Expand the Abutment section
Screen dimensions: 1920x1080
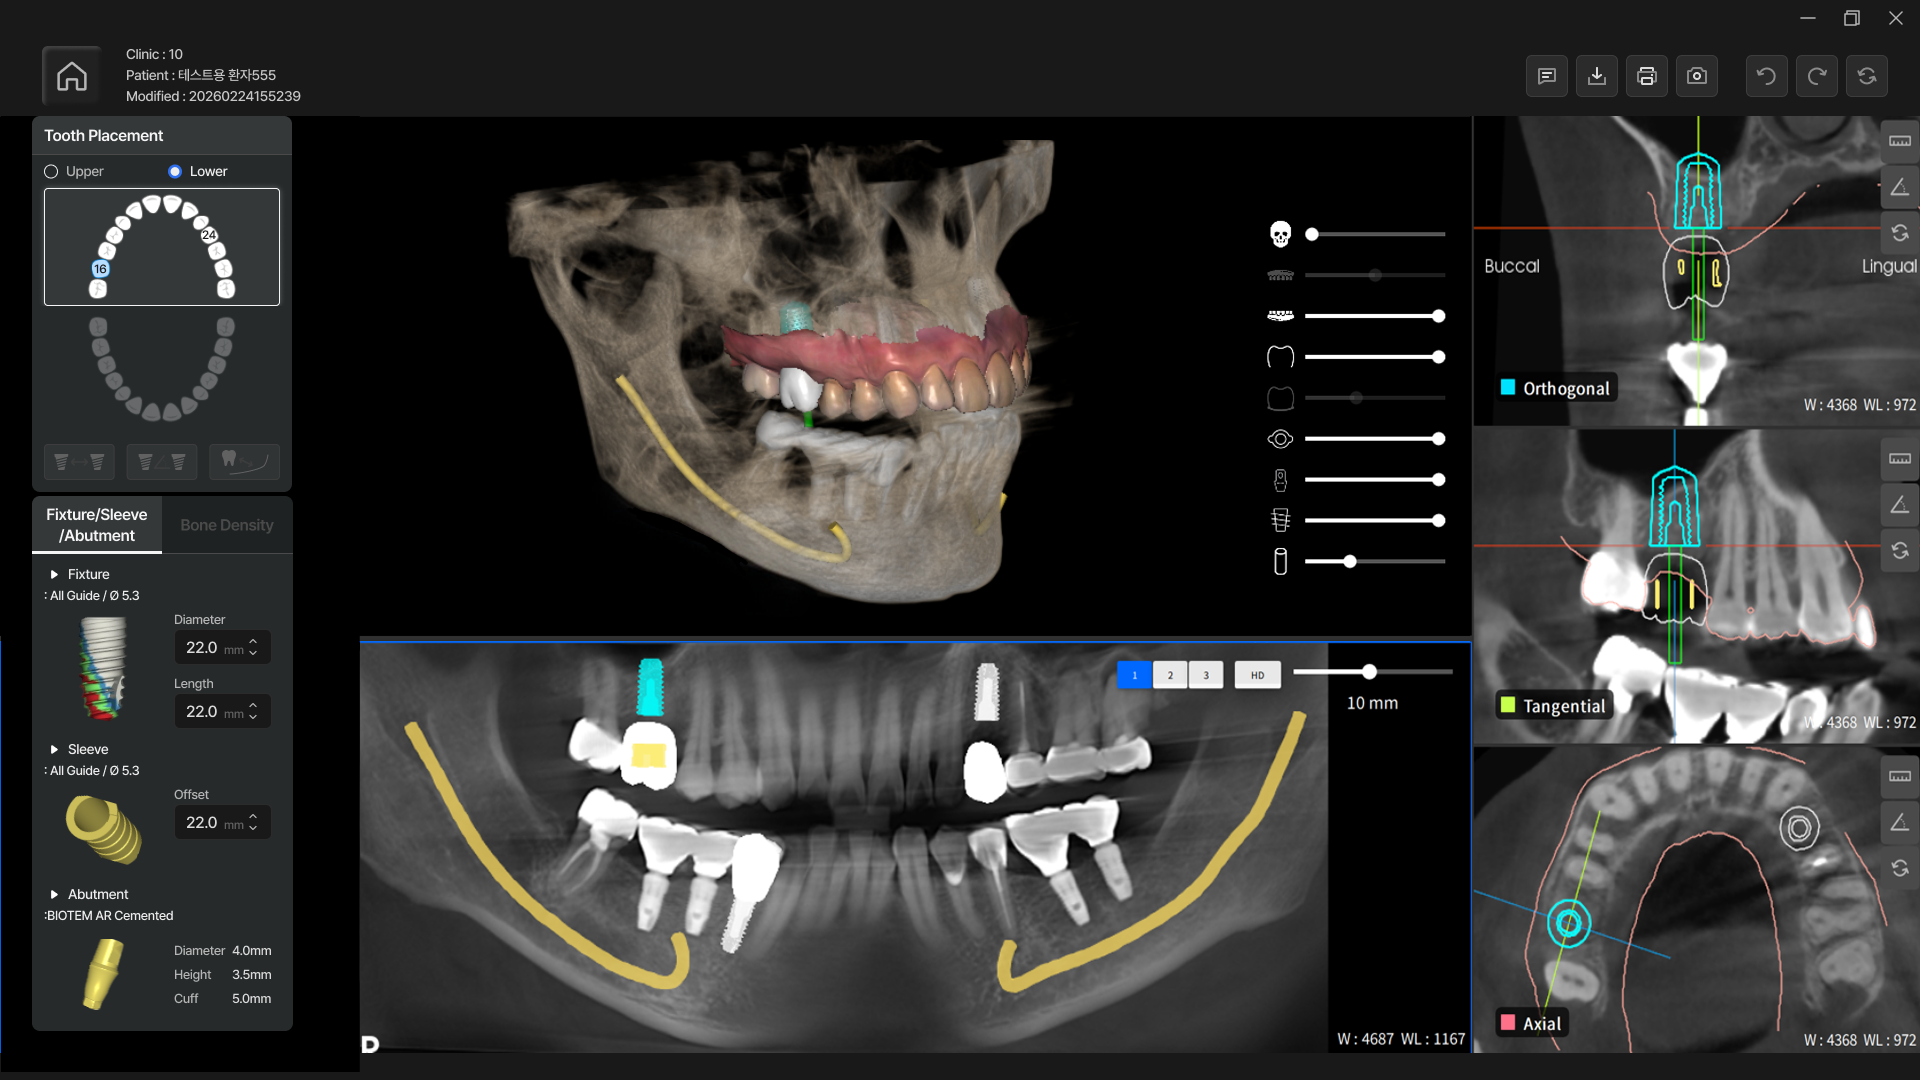54,895
